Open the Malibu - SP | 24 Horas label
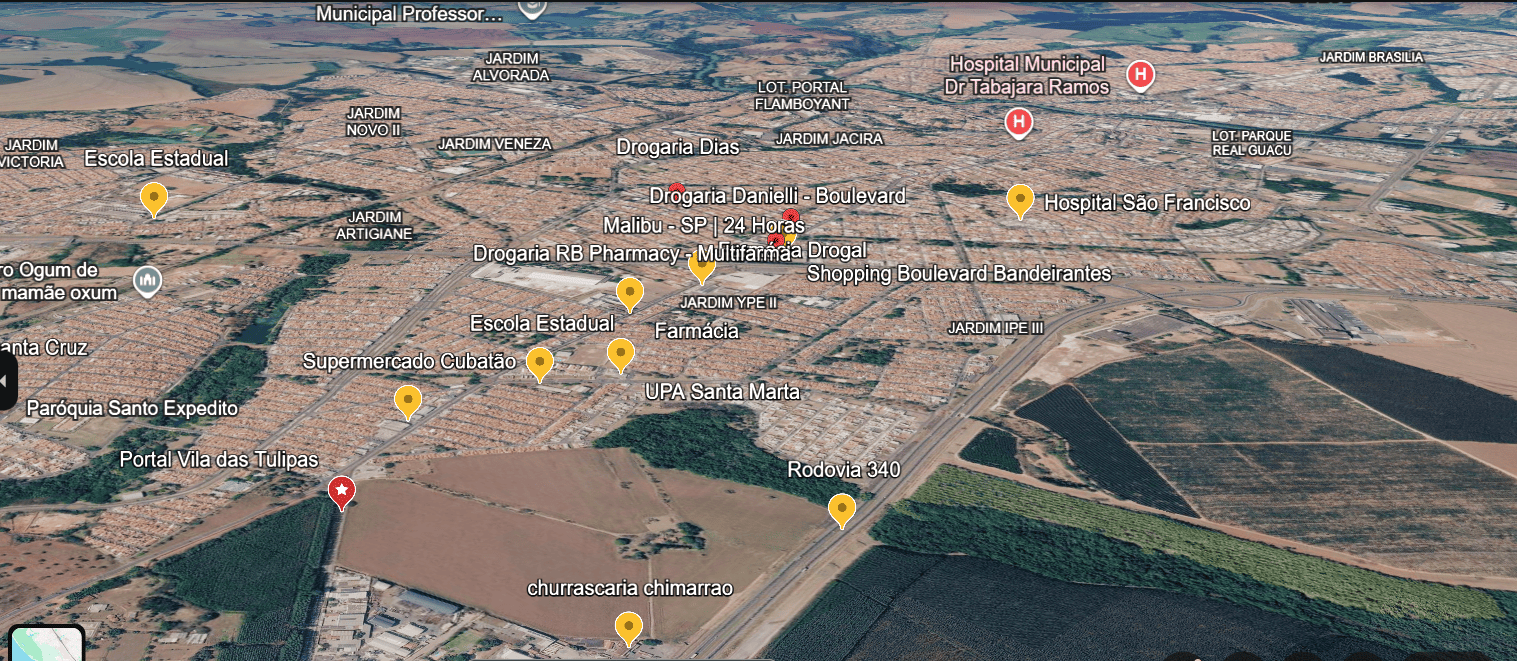 pyautogui.click(x=704, y=225)
